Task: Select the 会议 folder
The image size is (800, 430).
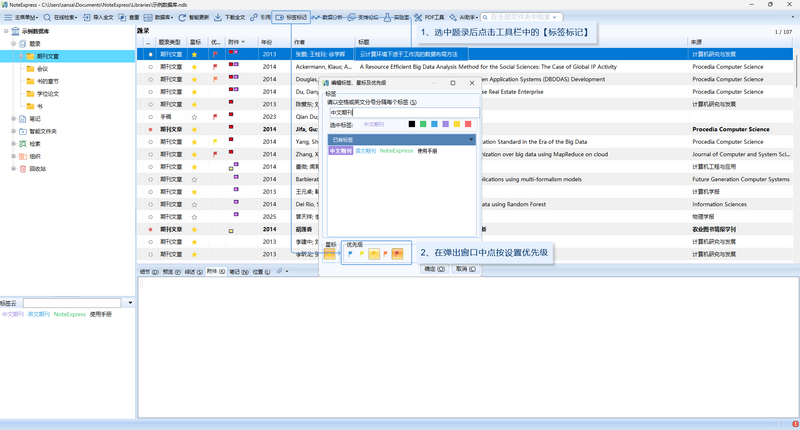Action: (x=42, y=69)
